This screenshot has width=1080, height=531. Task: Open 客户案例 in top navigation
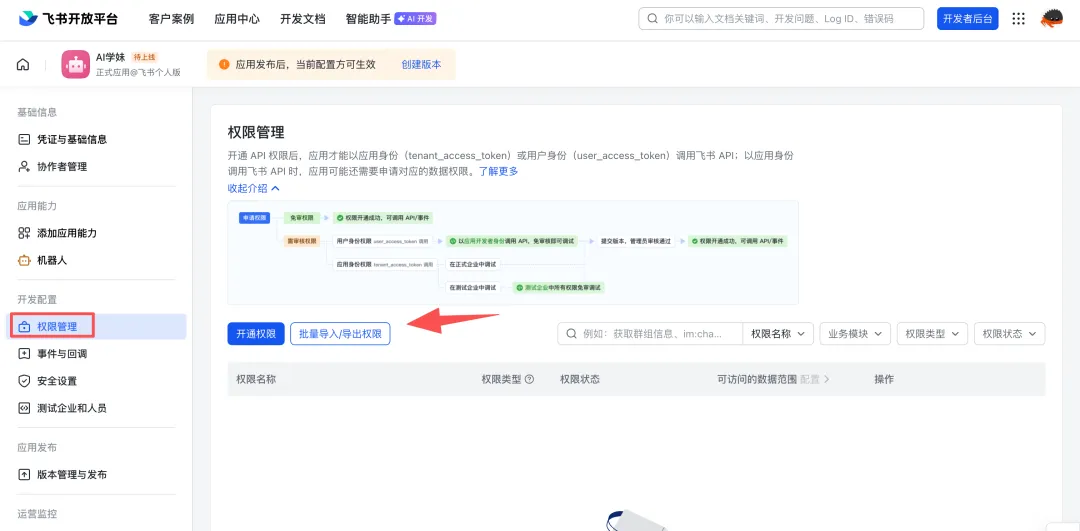click(172, 19)
